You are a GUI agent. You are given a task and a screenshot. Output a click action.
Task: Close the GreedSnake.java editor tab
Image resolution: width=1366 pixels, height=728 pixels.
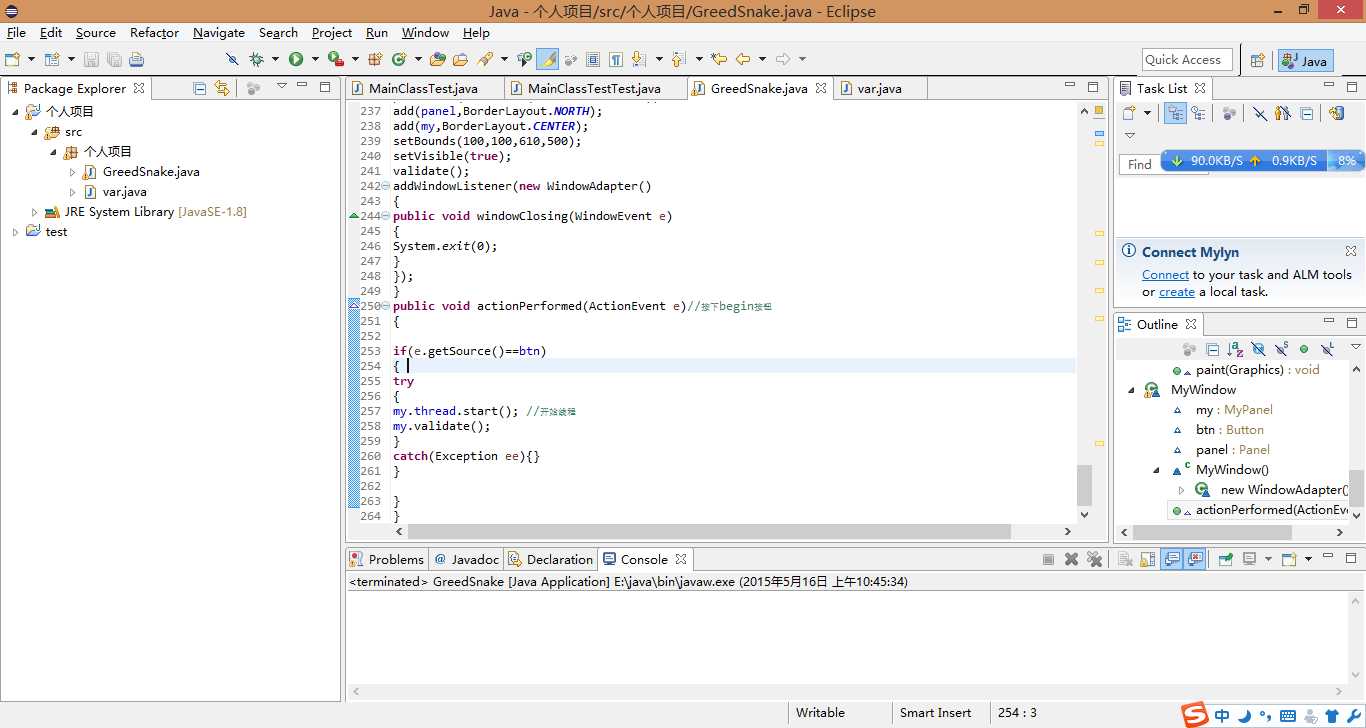point(821,88)
